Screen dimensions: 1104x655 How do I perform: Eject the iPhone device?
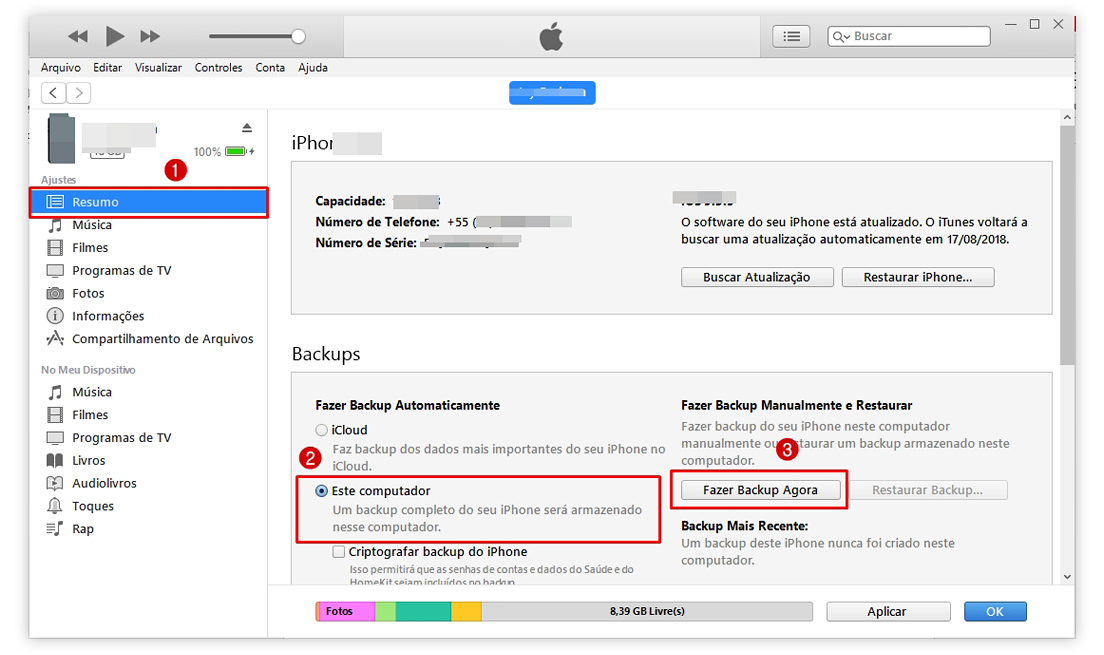pos(247,128)
